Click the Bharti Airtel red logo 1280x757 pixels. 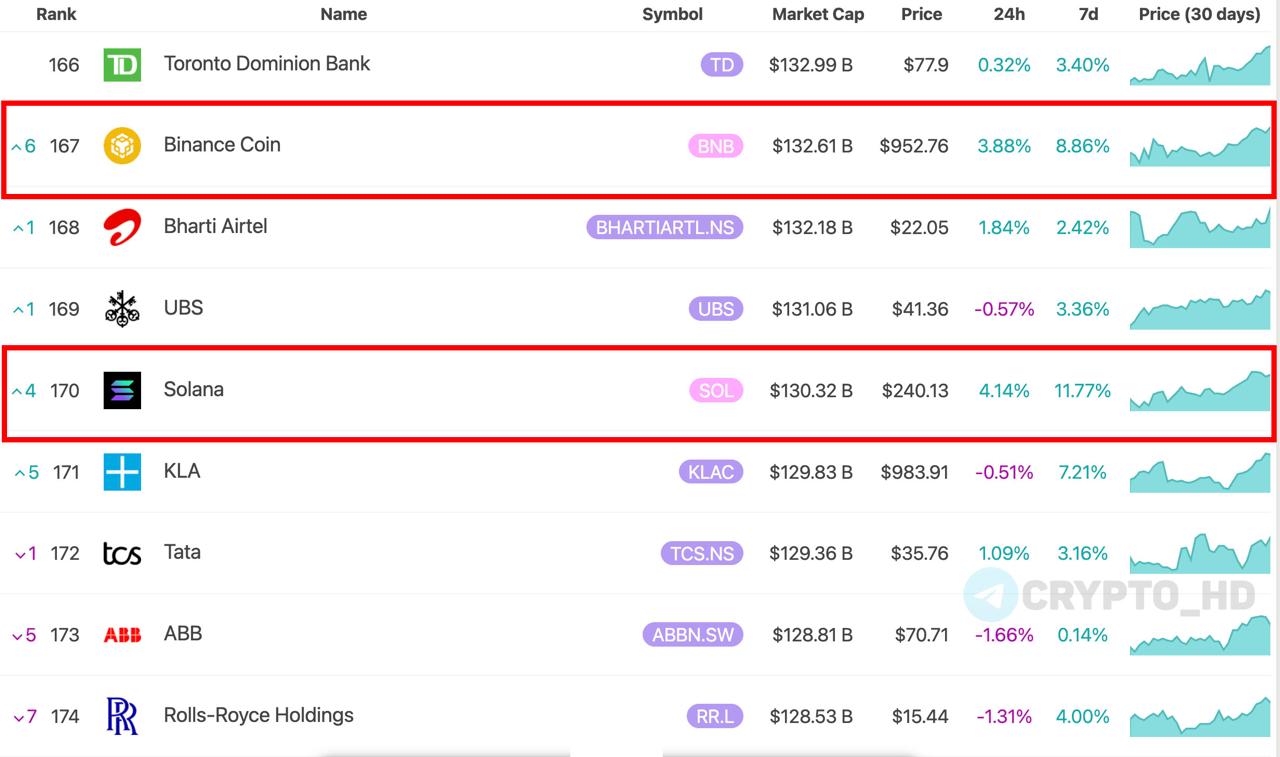[x=122, y=228]
